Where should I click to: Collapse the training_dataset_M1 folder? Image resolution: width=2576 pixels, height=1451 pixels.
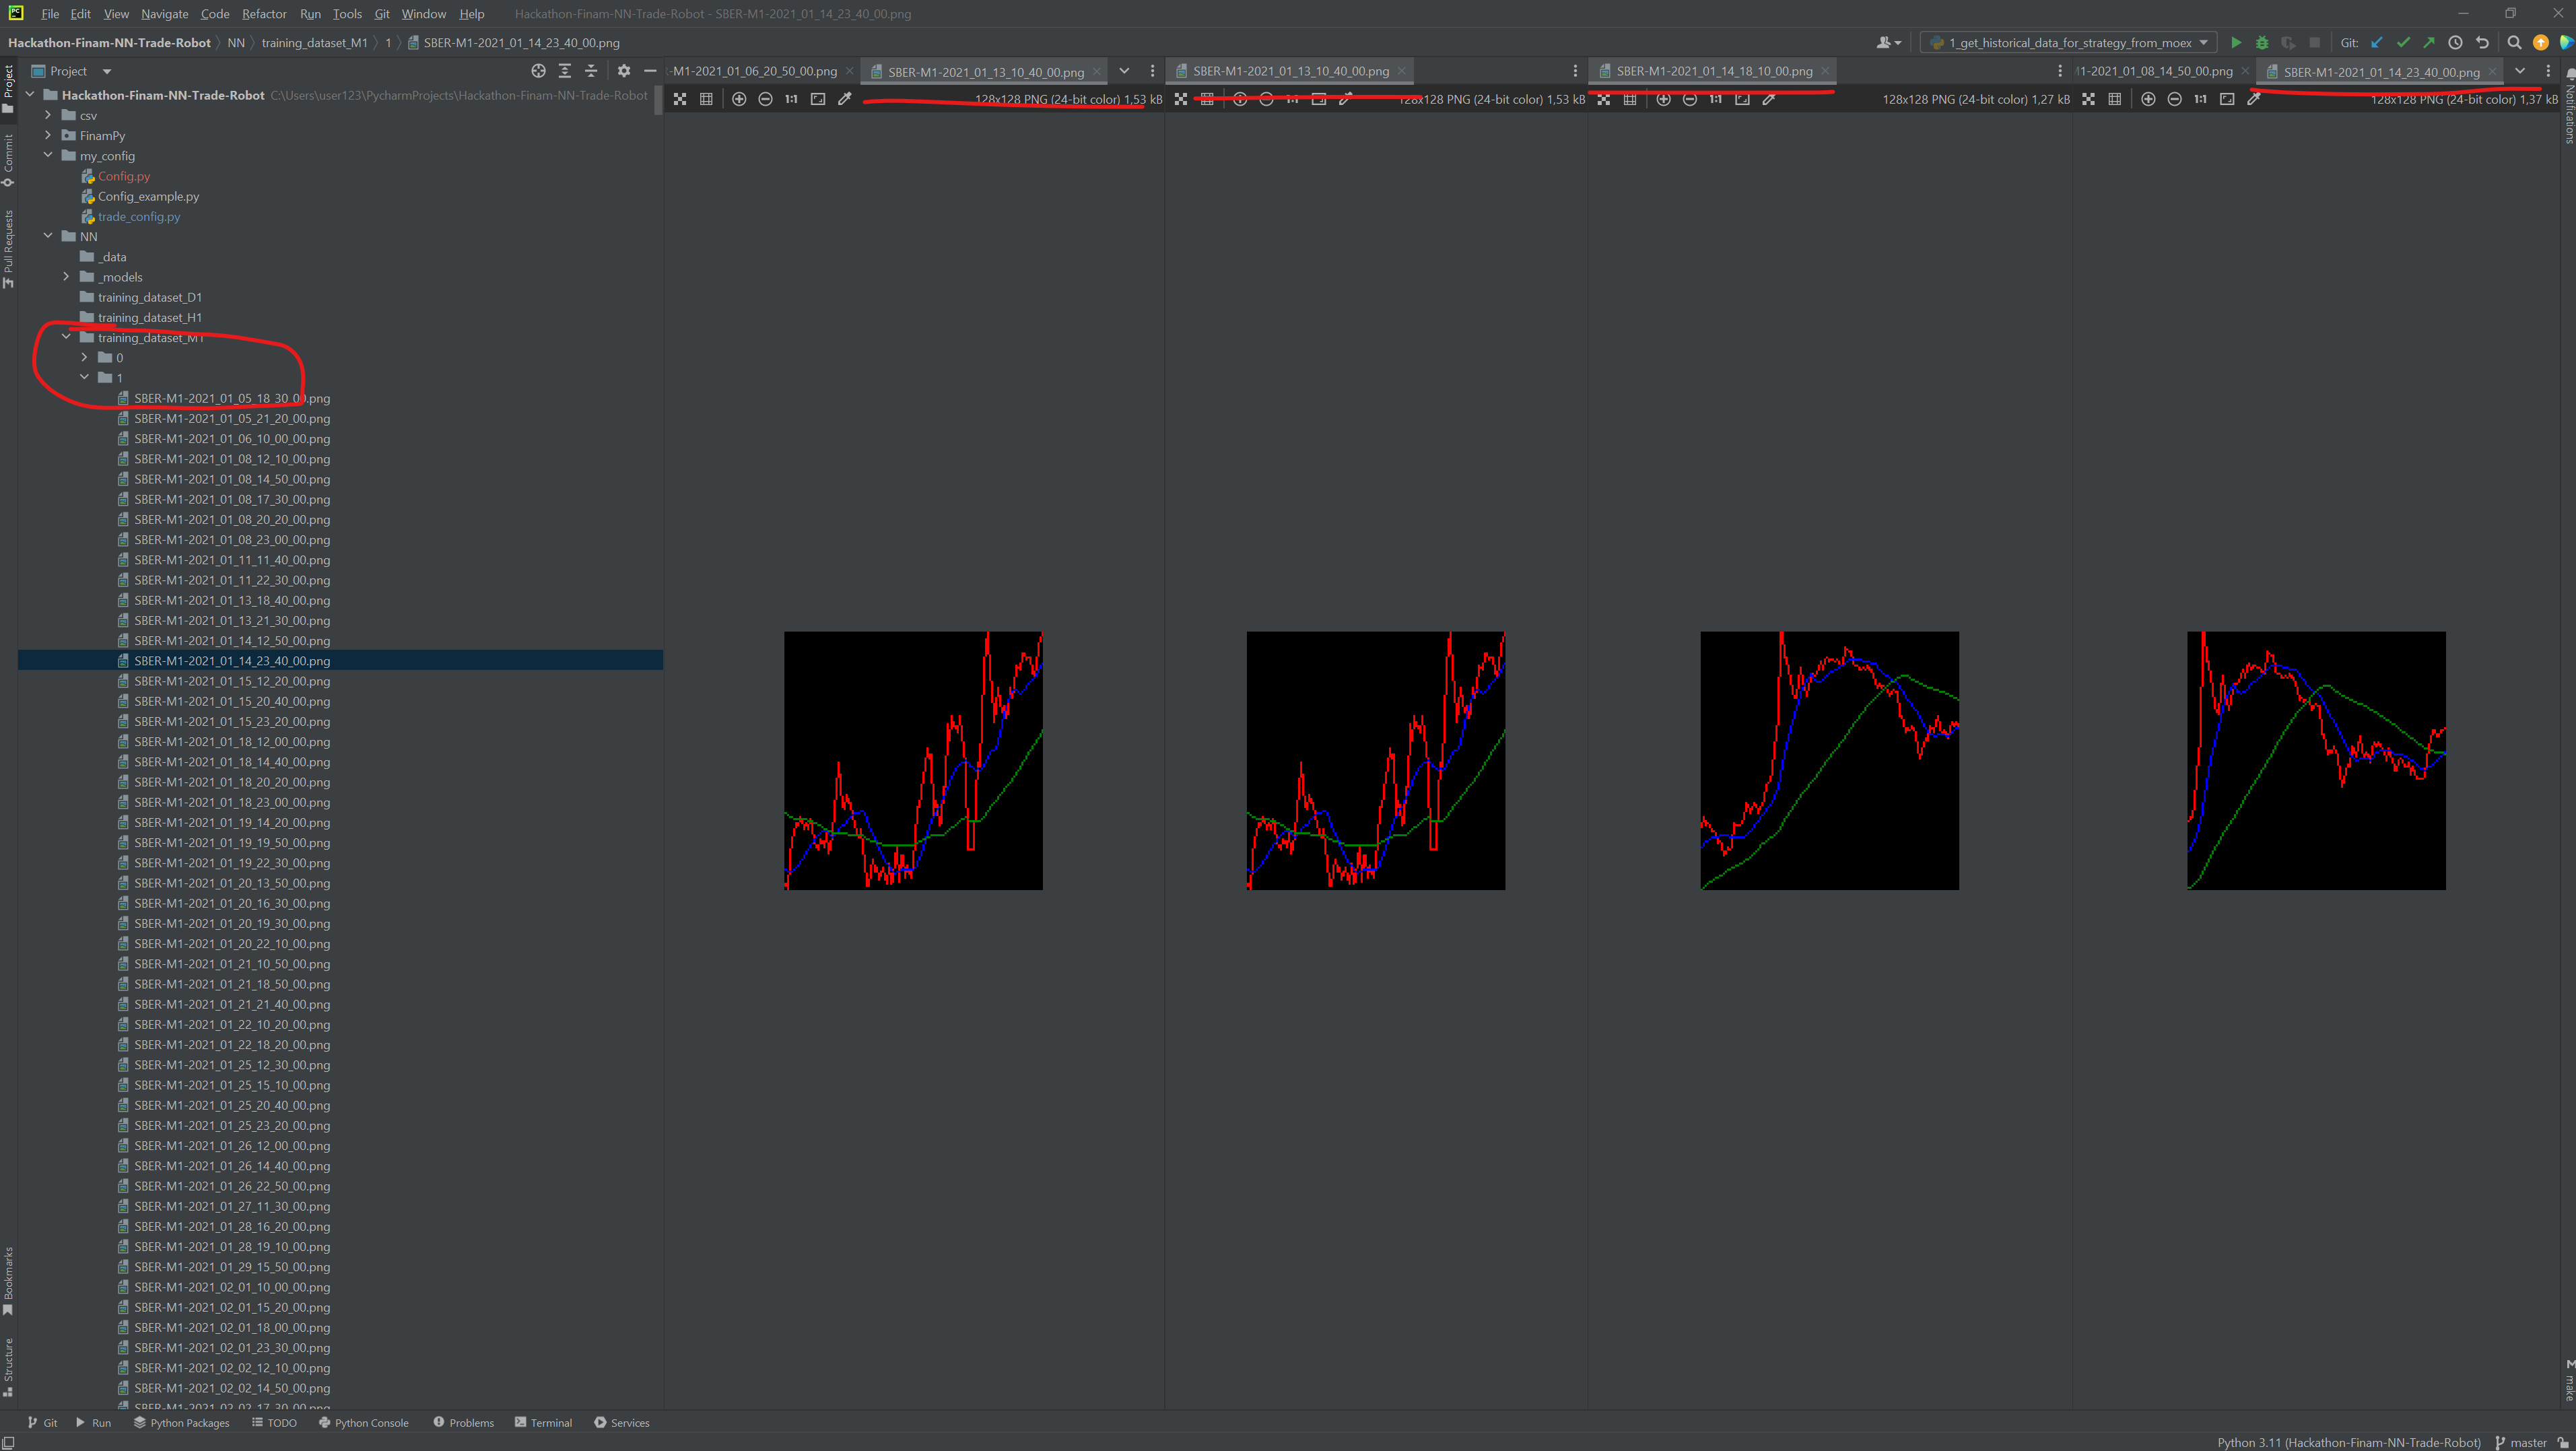click(x=66, y=337)
